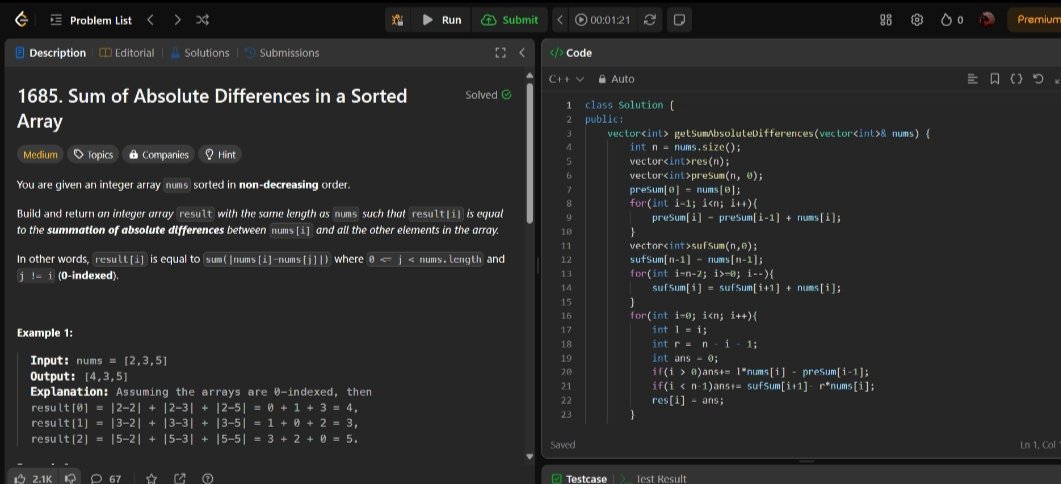The image size is (1061, 484).
Task: Reset the timer with refresh icon
Action: click(650, 20)
